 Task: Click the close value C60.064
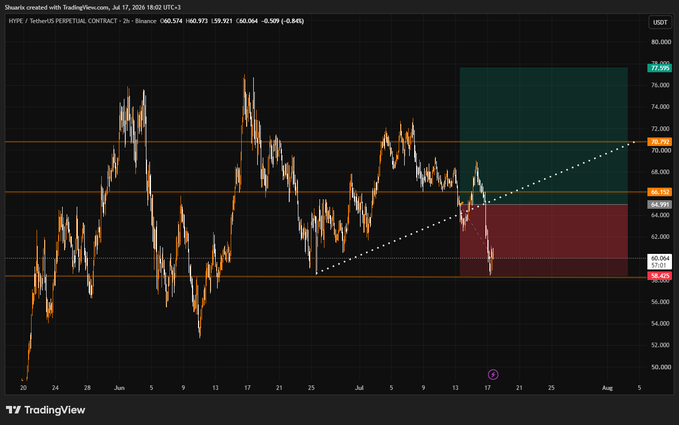point(247,21)
